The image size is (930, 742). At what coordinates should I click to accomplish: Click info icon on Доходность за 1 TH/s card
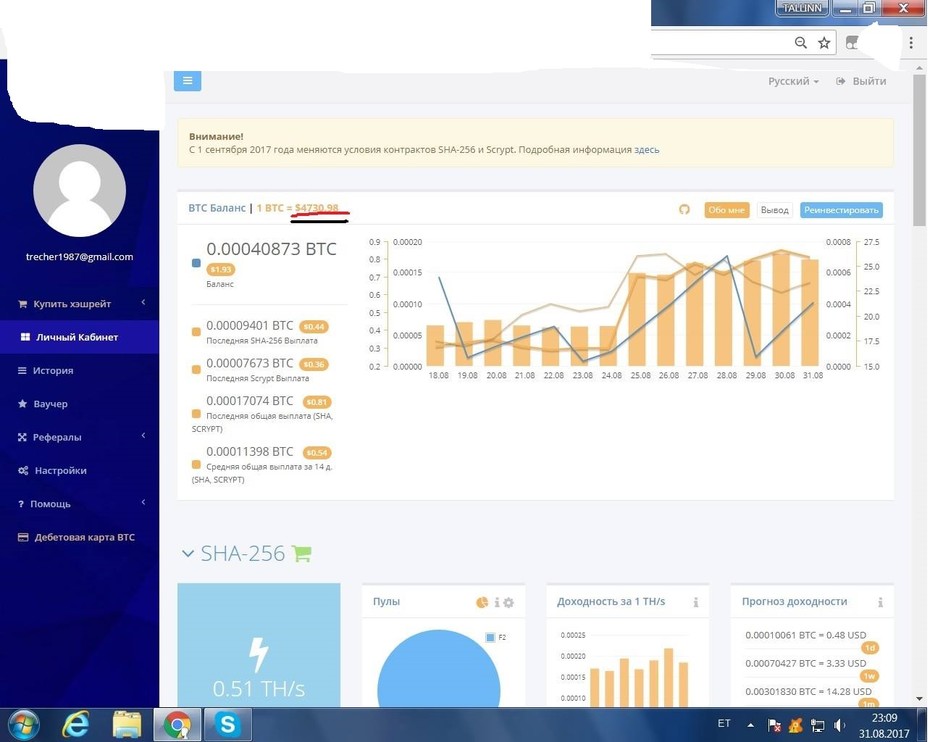pos(696,602)
